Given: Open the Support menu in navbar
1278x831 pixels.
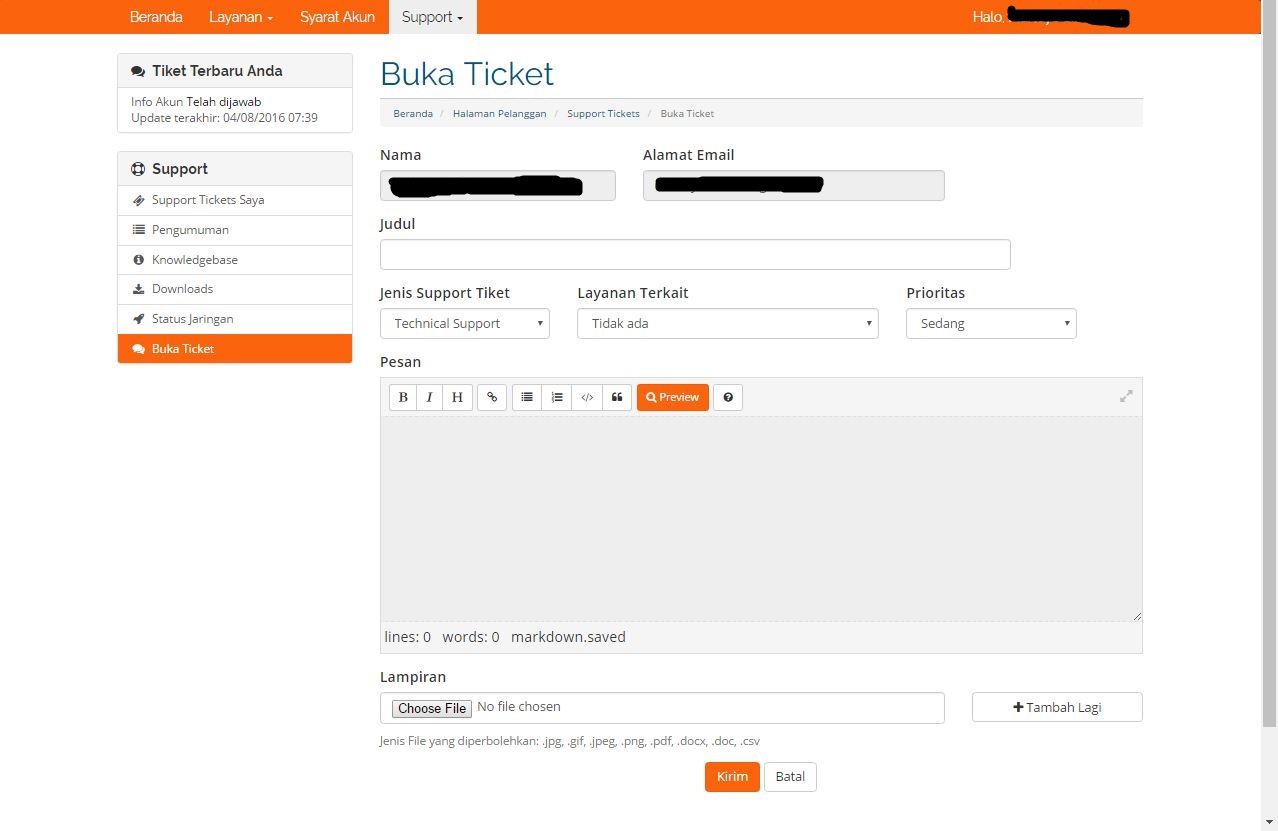Looking at the screenshot, I should point(433,17).
